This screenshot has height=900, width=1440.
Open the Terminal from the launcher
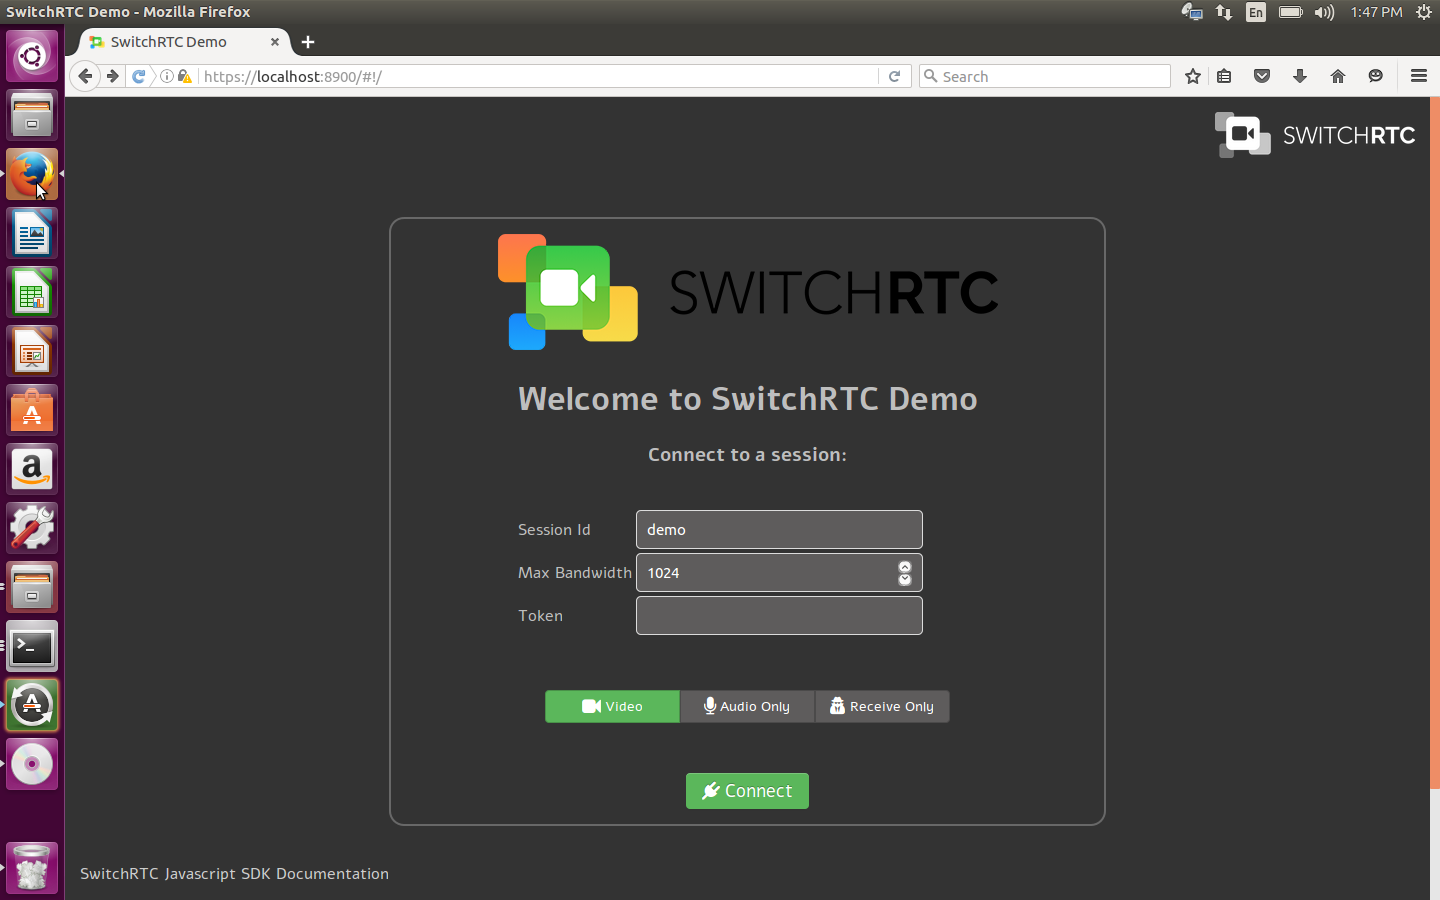click(32, 647)
